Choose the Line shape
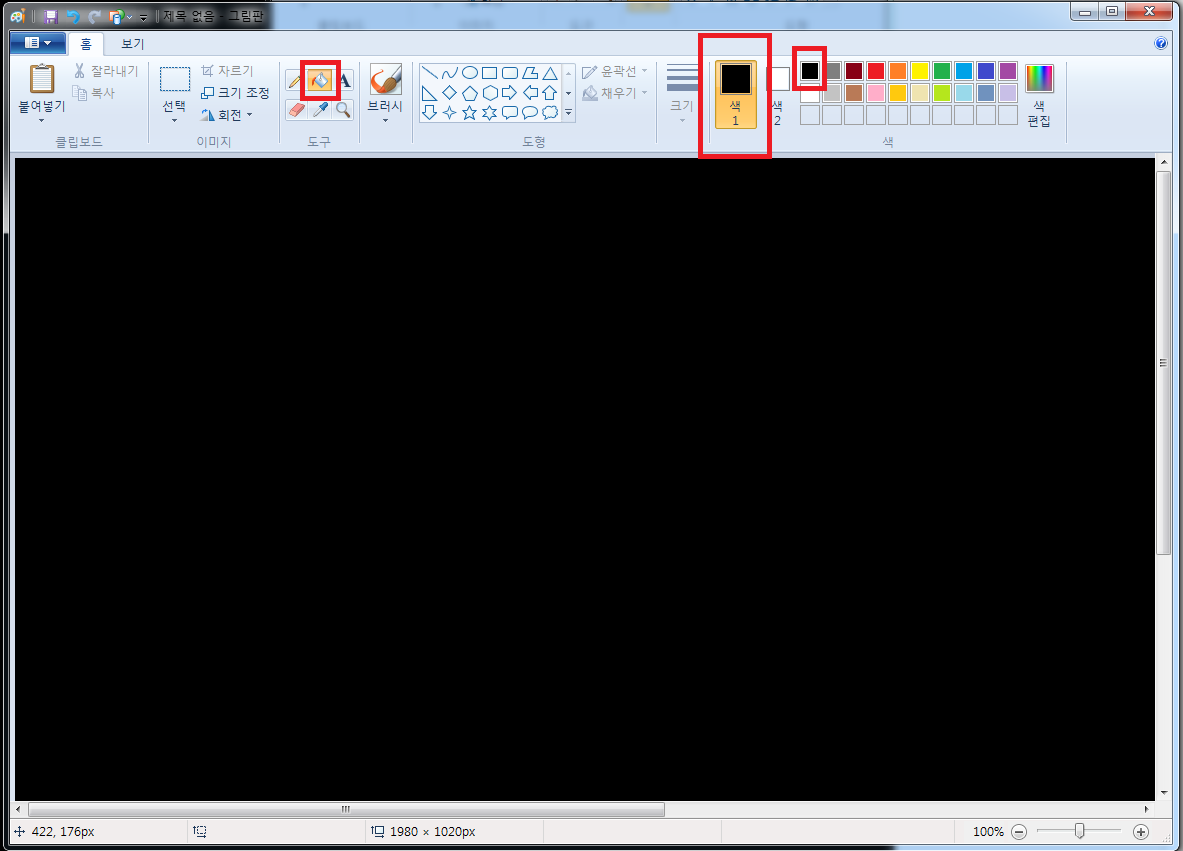1183x851 pixels. (429, 73)
